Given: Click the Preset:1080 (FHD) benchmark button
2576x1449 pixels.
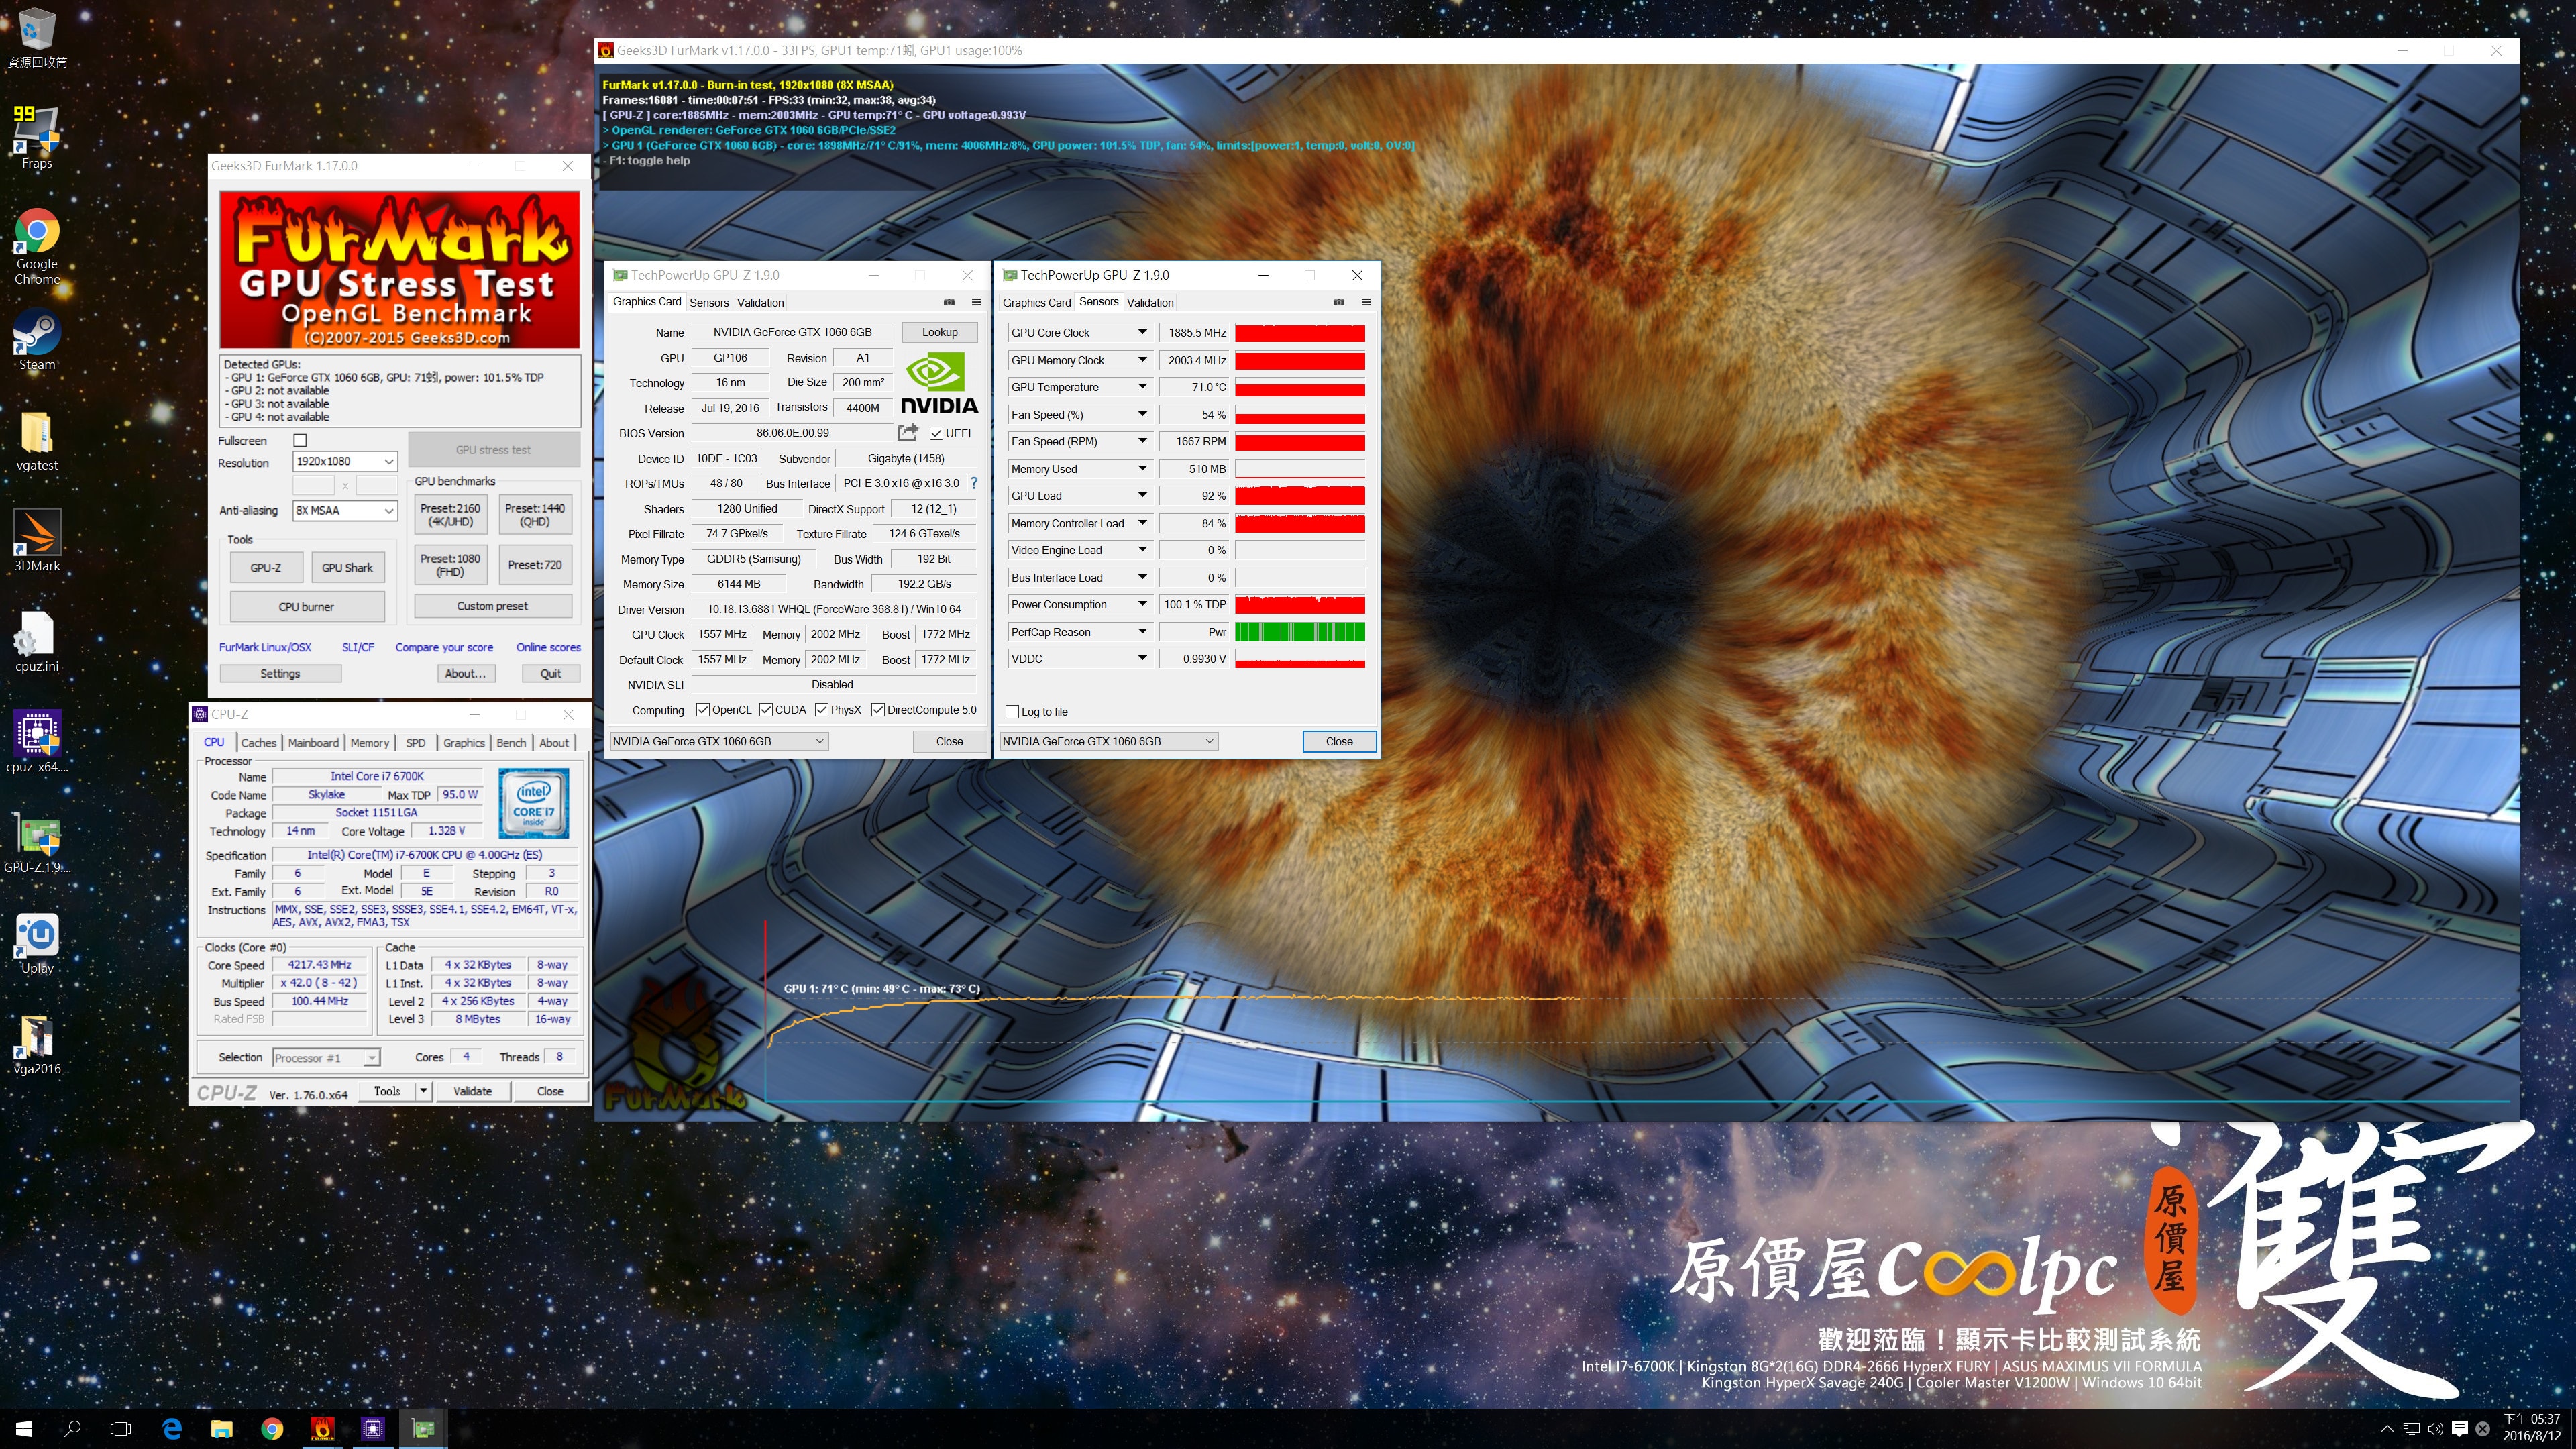Looking at the screenshot, I should [450, 565].
